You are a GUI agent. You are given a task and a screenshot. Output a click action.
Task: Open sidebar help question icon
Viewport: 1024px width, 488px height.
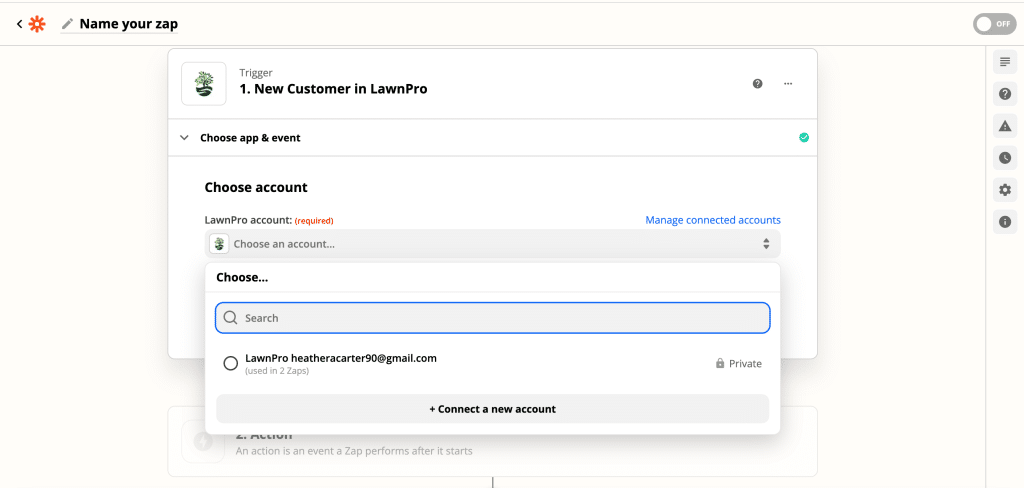pyautogui.click(x=1005, y=94)
